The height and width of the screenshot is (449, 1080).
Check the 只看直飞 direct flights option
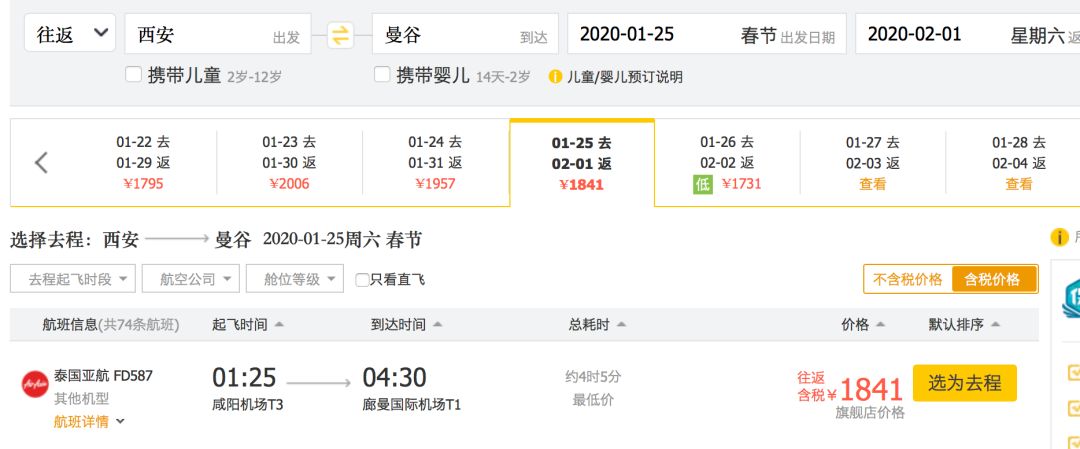pos(362,280)
